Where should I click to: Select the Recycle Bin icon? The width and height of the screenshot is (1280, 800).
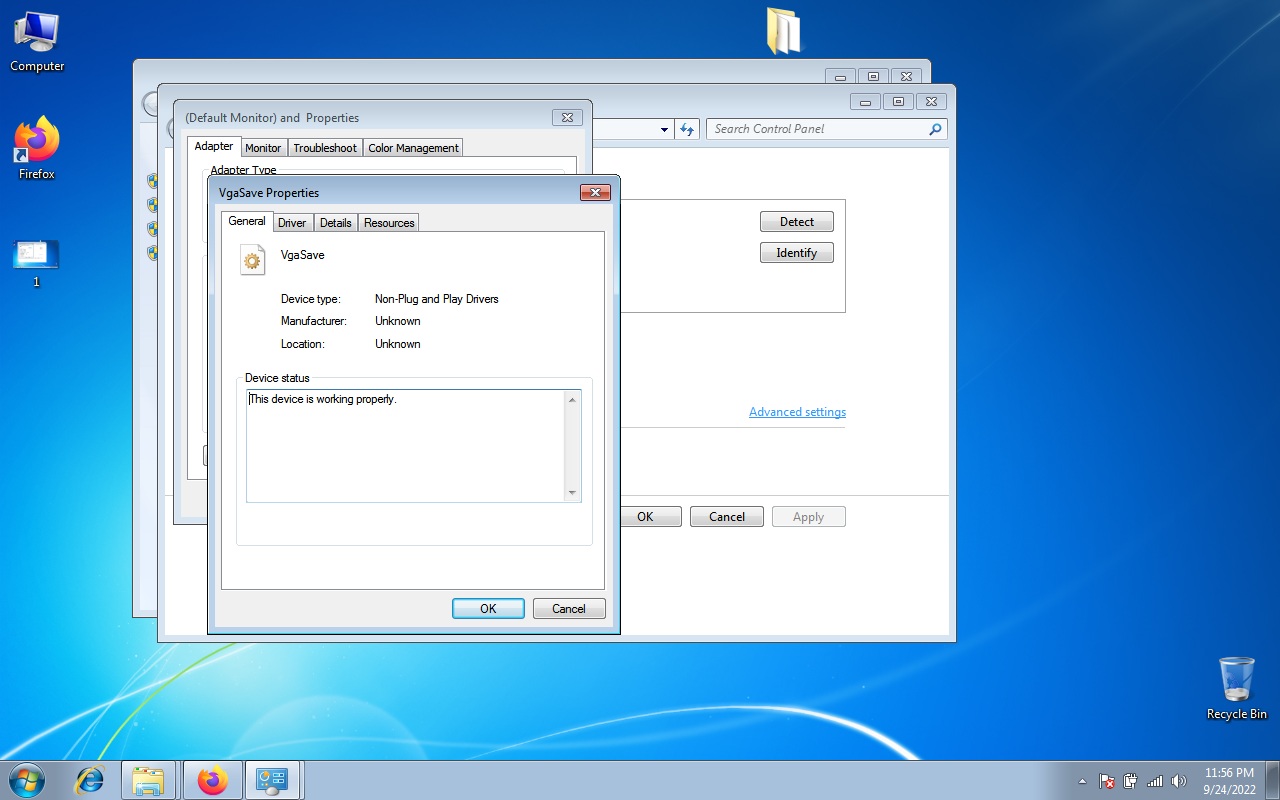[1237, 688]
